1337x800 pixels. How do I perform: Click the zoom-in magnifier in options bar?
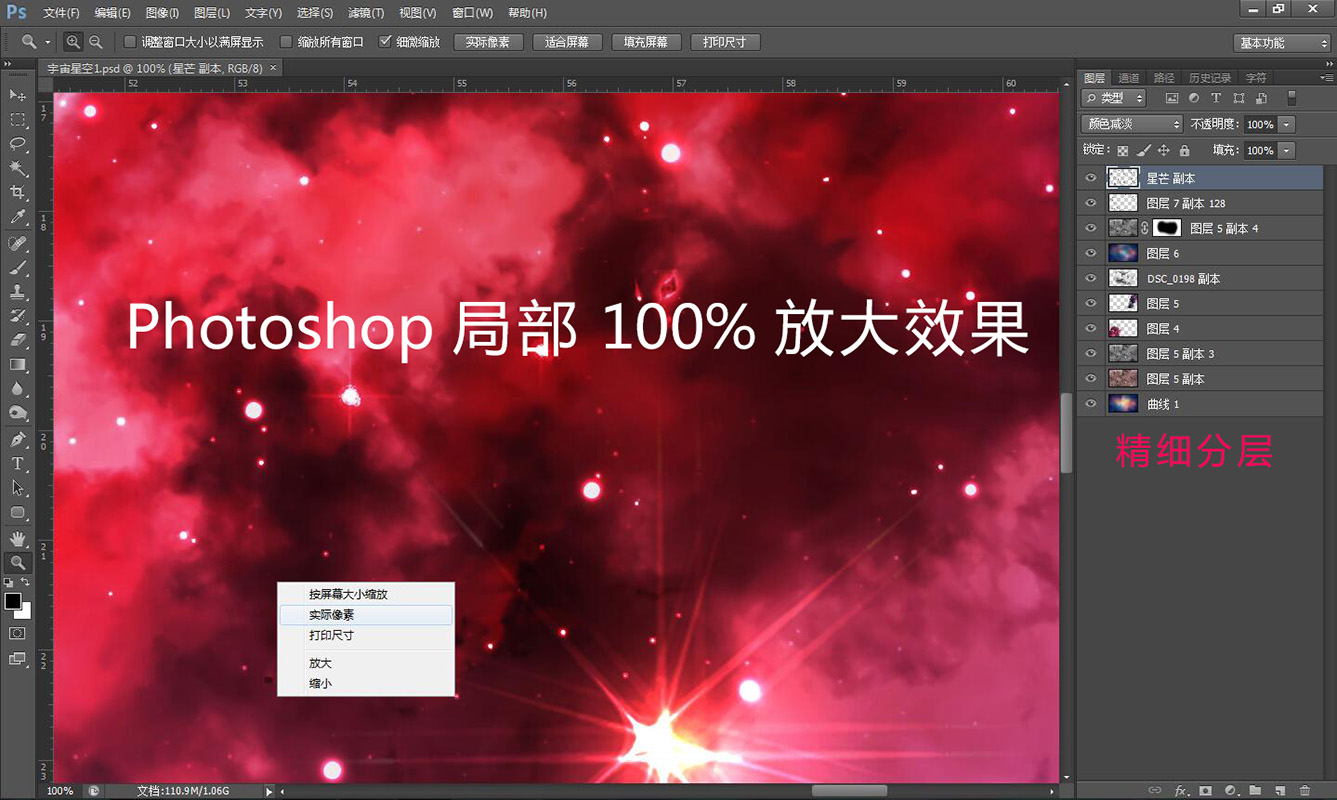coord(73,42)
